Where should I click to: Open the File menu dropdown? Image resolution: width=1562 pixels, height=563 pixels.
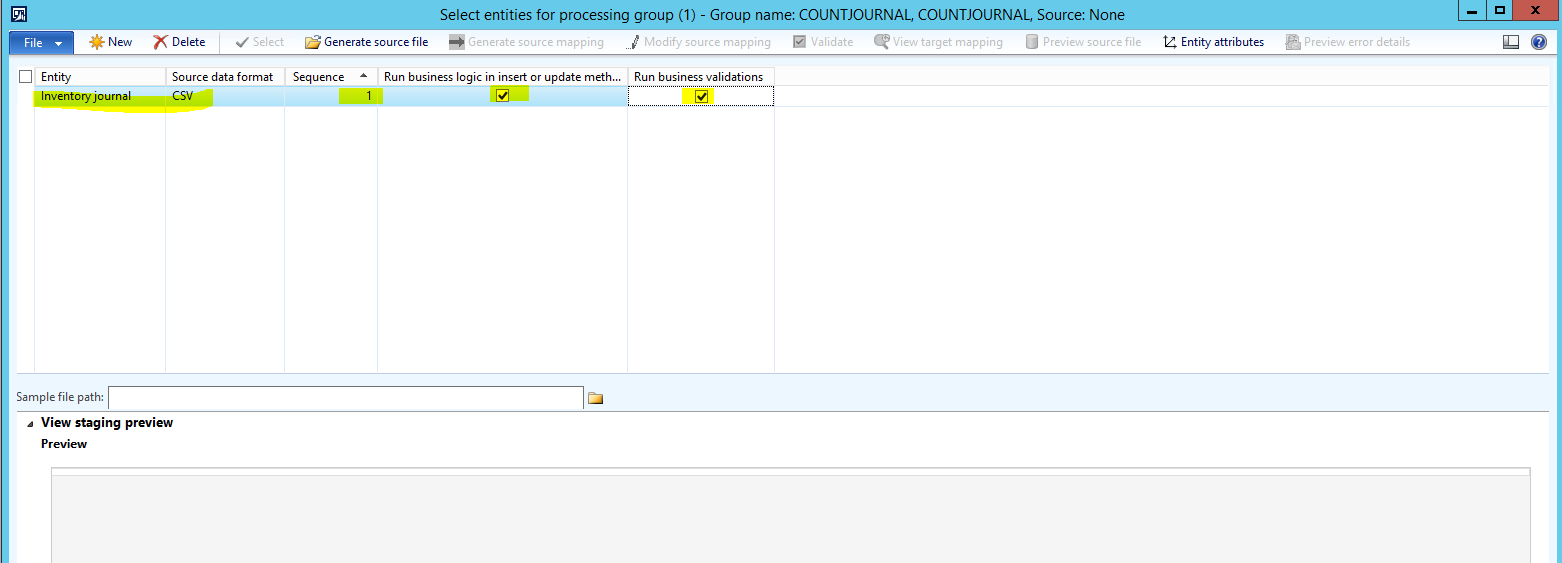[x=41, y=42]
